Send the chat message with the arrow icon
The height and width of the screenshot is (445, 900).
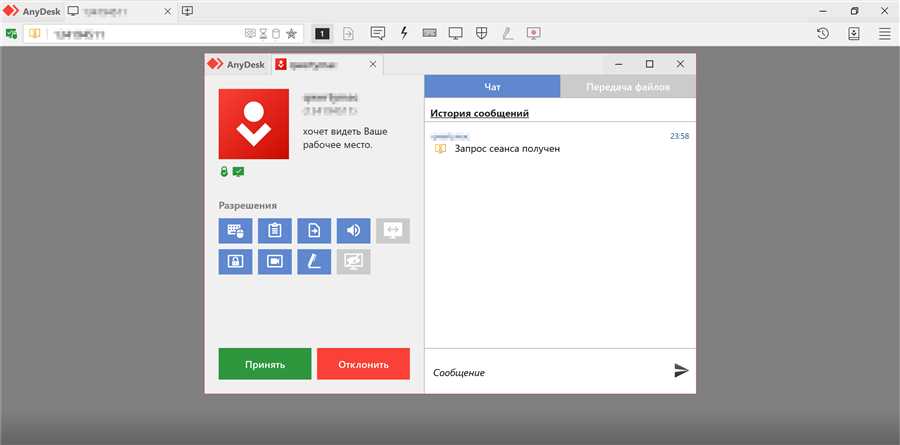point(681,370)
